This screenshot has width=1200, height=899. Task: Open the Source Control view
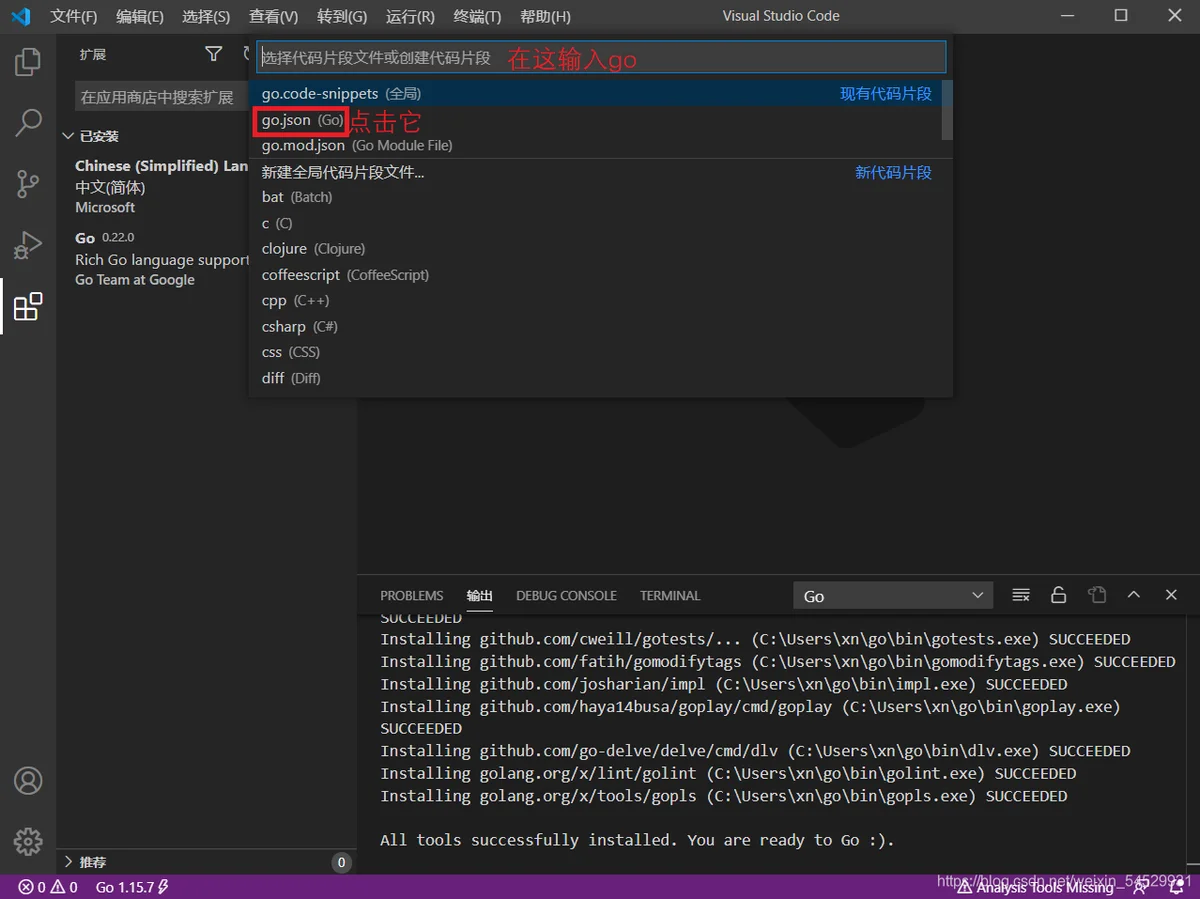(x=28, y=184)
